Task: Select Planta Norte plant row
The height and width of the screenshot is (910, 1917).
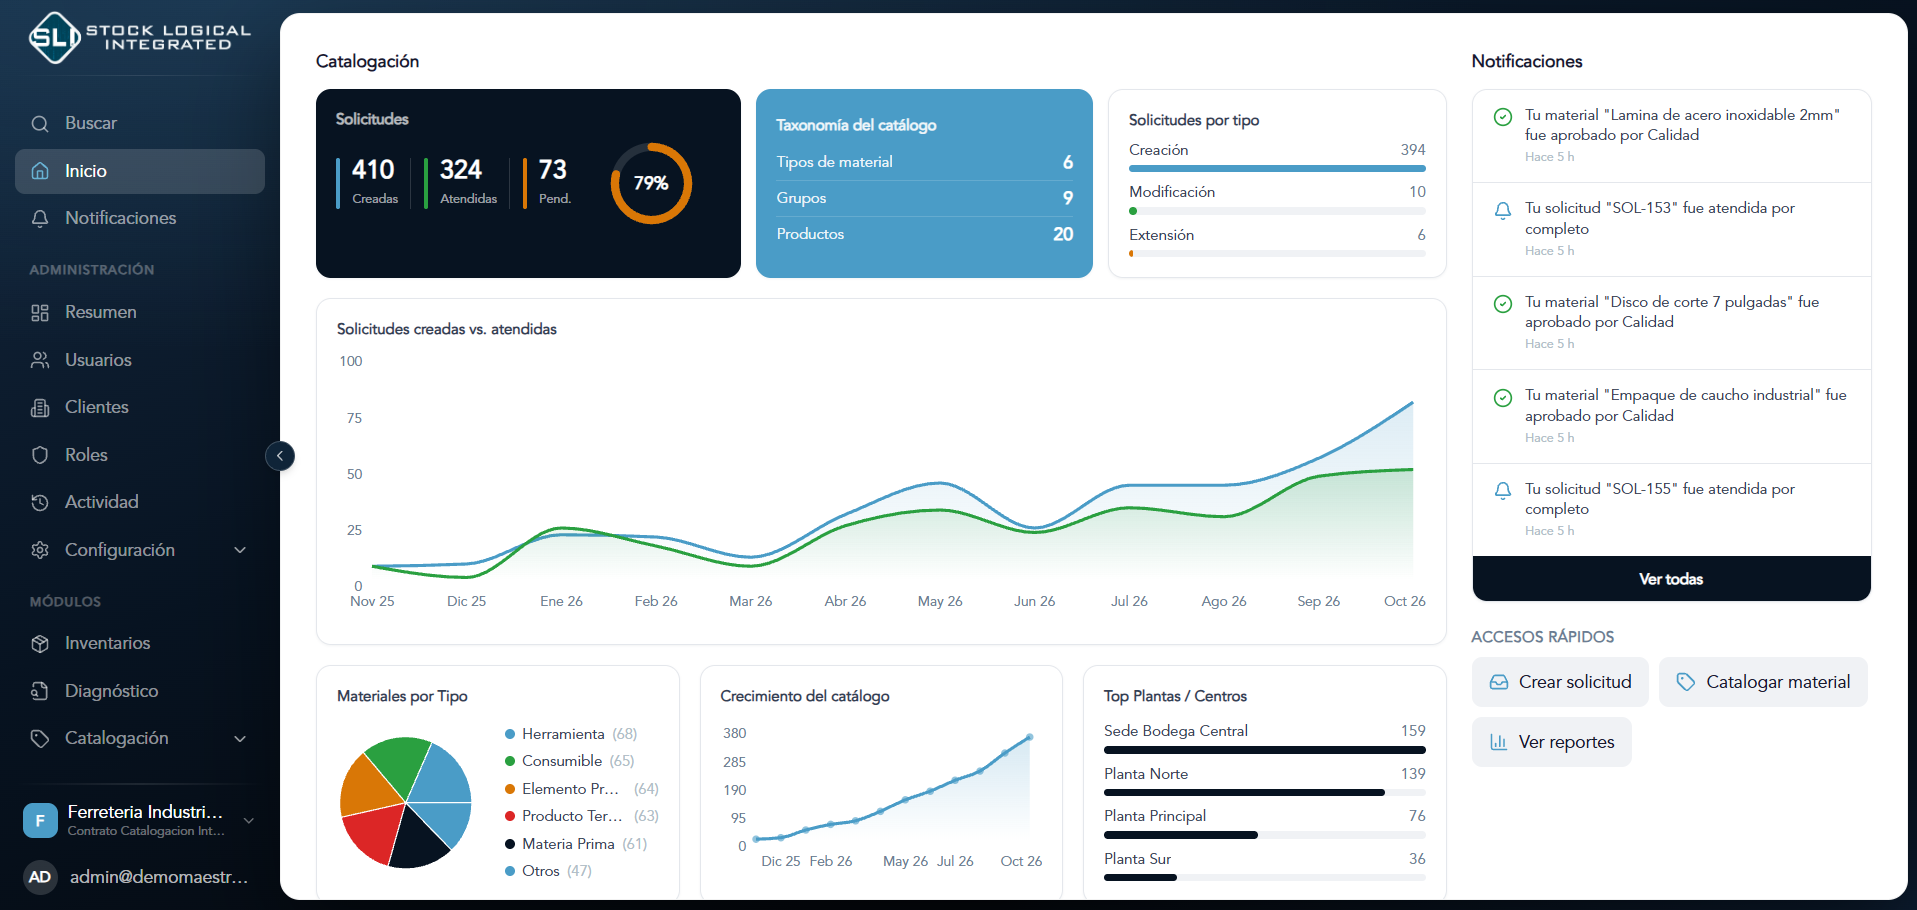Action: pos(1264,782)
